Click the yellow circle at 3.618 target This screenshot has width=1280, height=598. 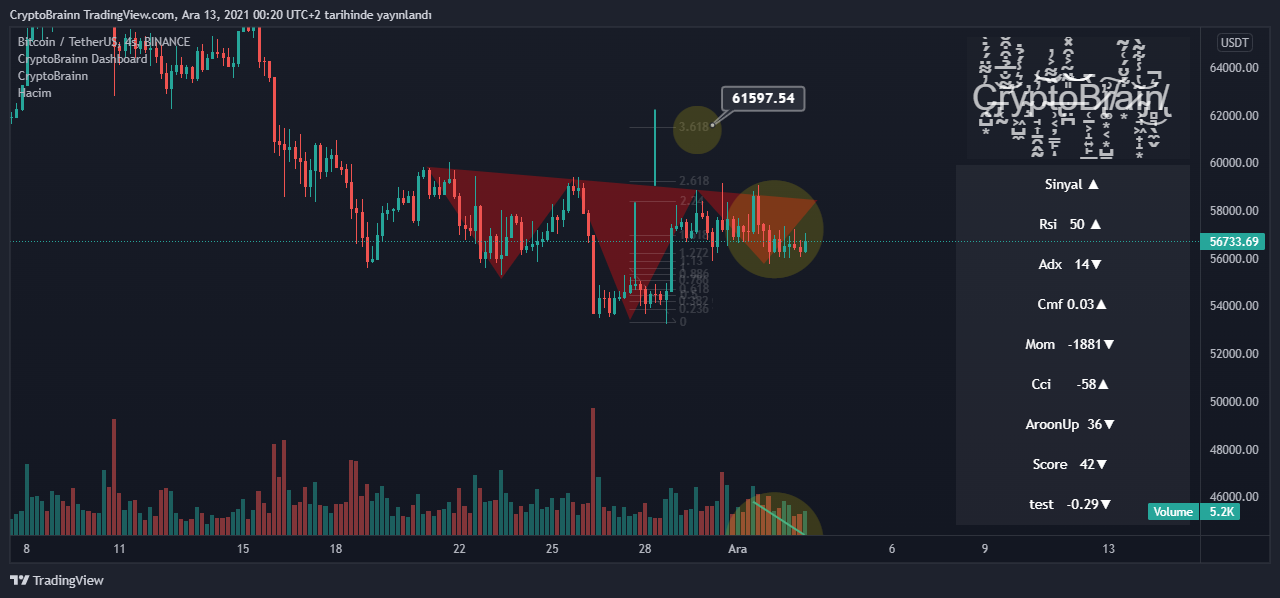click(x=695, y=128)
